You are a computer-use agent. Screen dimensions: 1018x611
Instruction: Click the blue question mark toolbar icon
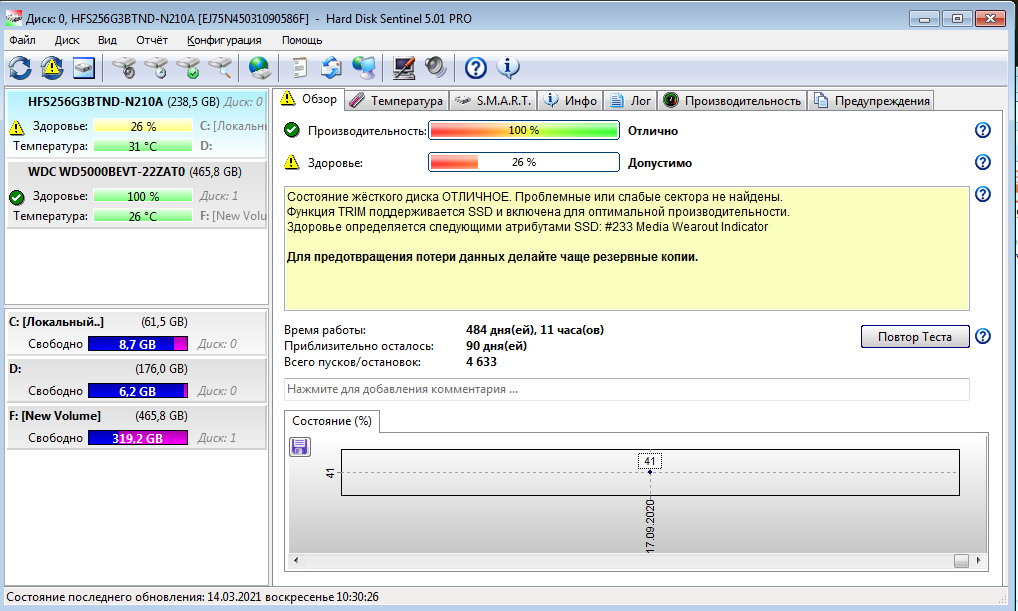point(475,68)
